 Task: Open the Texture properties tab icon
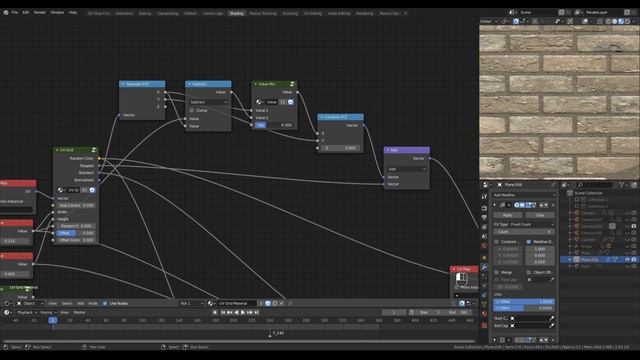tap(484, 325)
